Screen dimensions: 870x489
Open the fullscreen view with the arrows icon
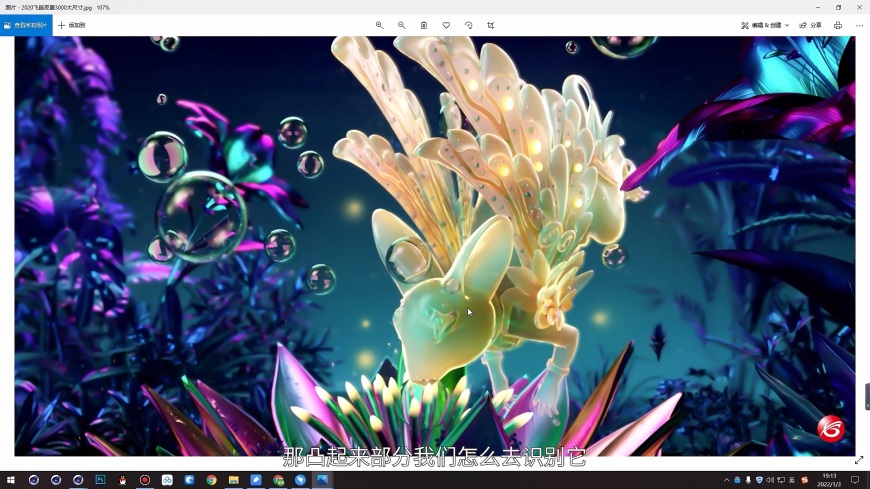pos(859,460)
